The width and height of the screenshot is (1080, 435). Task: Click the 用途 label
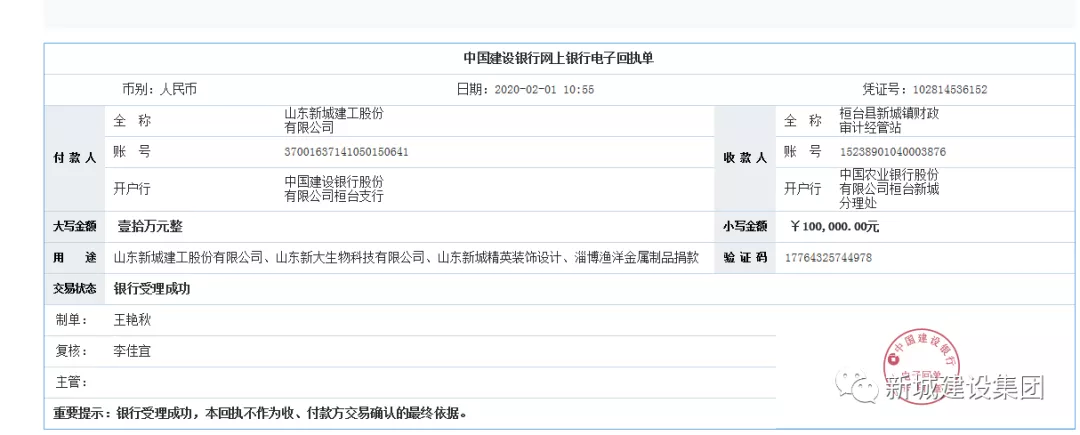click(x=74, y=258)
